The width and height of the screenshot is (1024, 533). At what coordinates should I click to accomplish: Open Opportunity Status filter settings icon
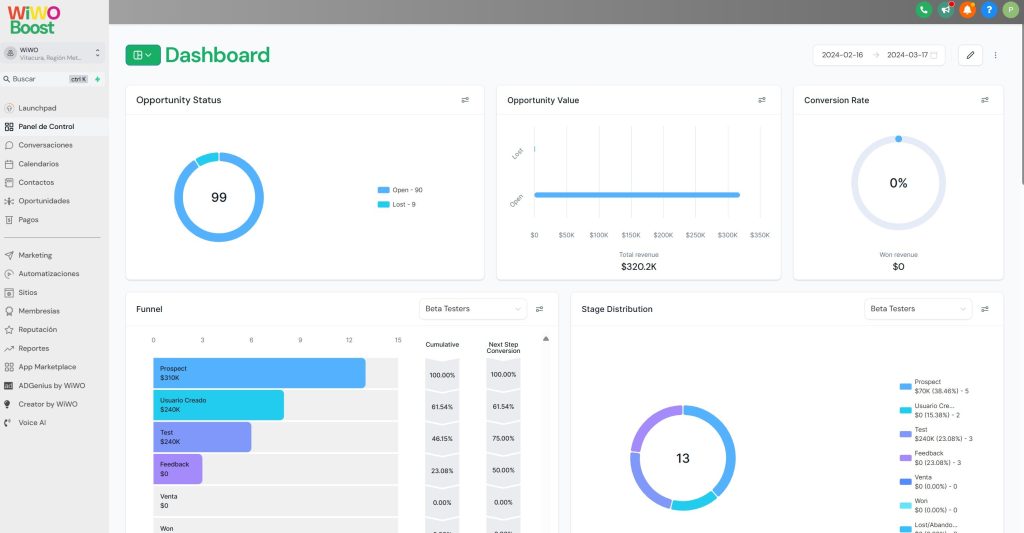(x=465, y=100)
